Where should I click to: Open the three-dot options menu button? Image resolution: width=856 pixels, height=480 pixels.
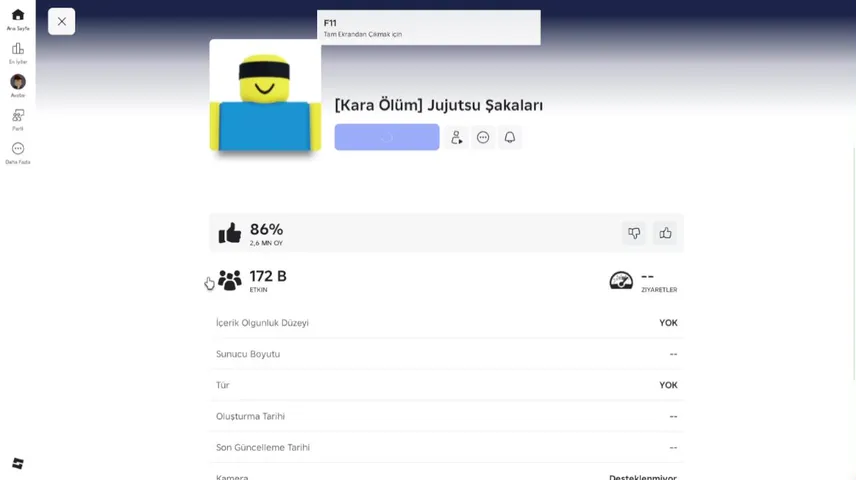483,137
